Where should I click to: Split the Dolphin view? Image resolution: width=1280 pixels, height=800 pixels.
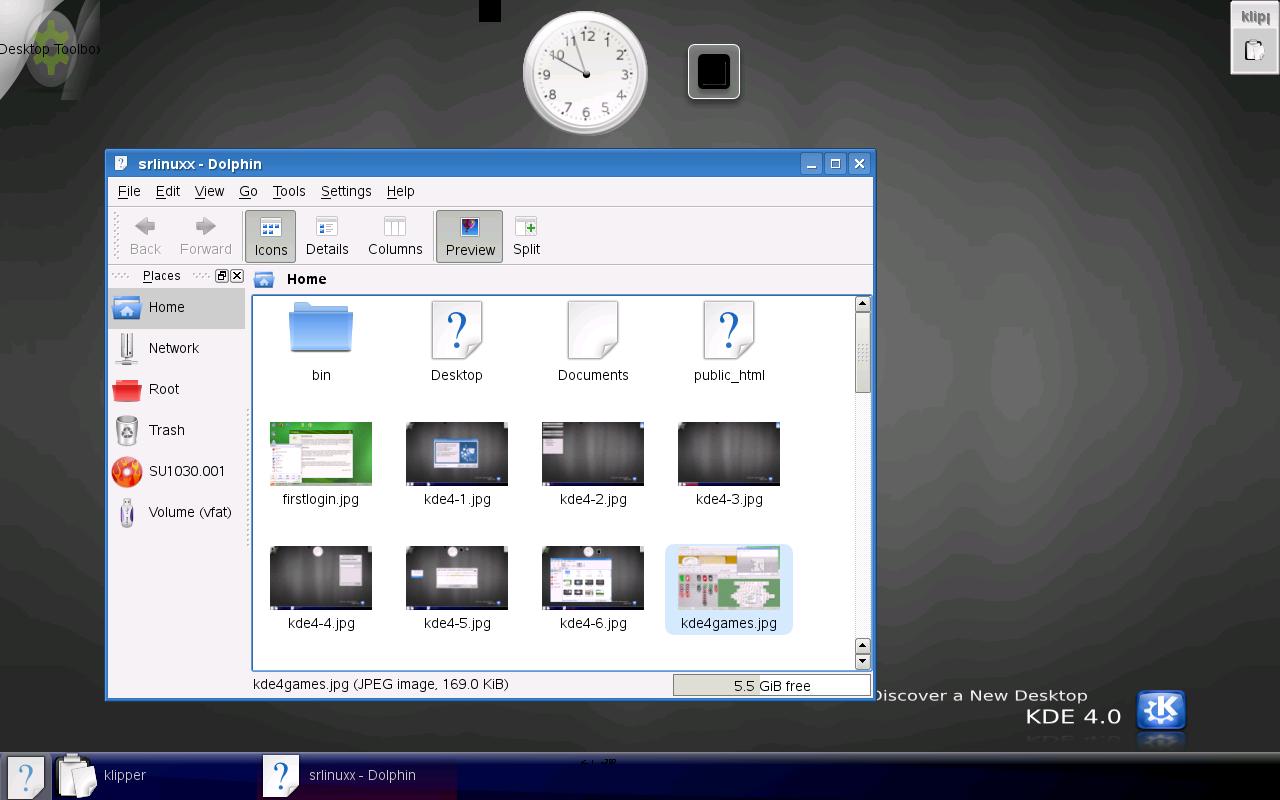526,236
